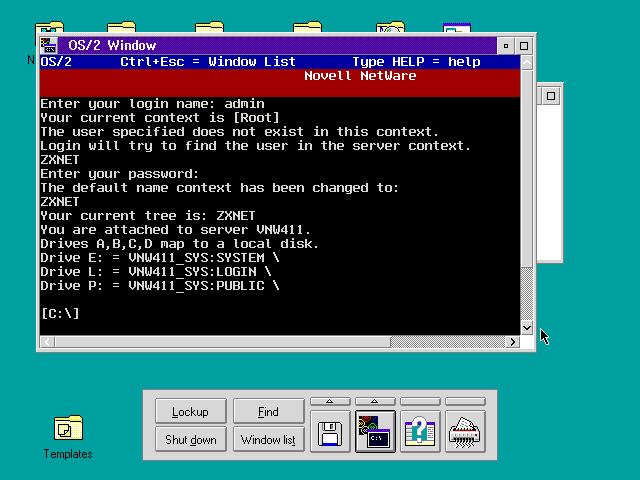Click the "Drive L: = VNW411_SYS:LOGIN" line

point(156,272)
